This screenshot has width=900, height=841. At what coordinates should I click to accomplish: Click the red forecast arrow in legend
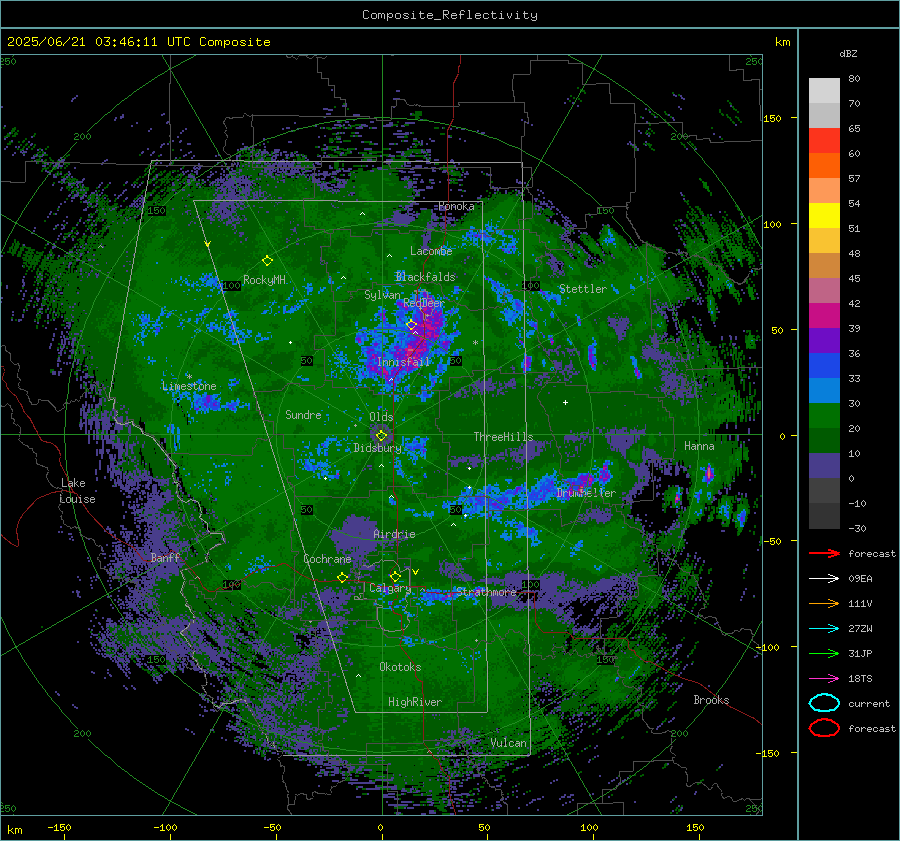824,553
